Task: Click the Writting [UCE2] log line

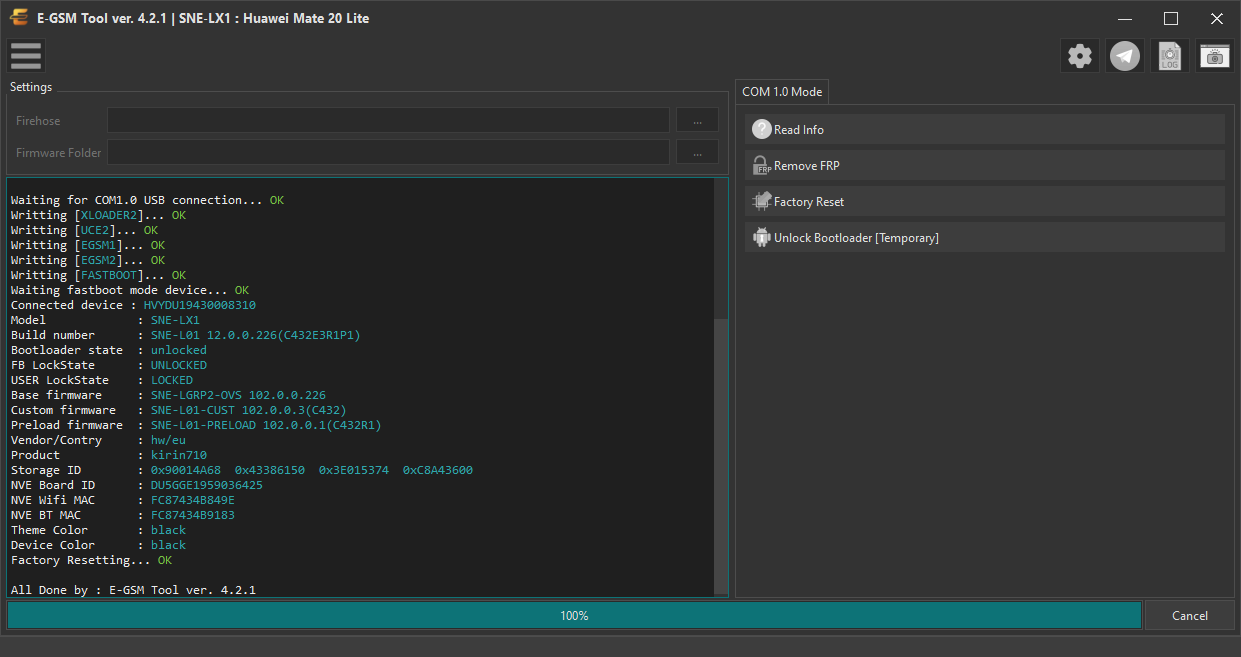Action: [84, 230]
